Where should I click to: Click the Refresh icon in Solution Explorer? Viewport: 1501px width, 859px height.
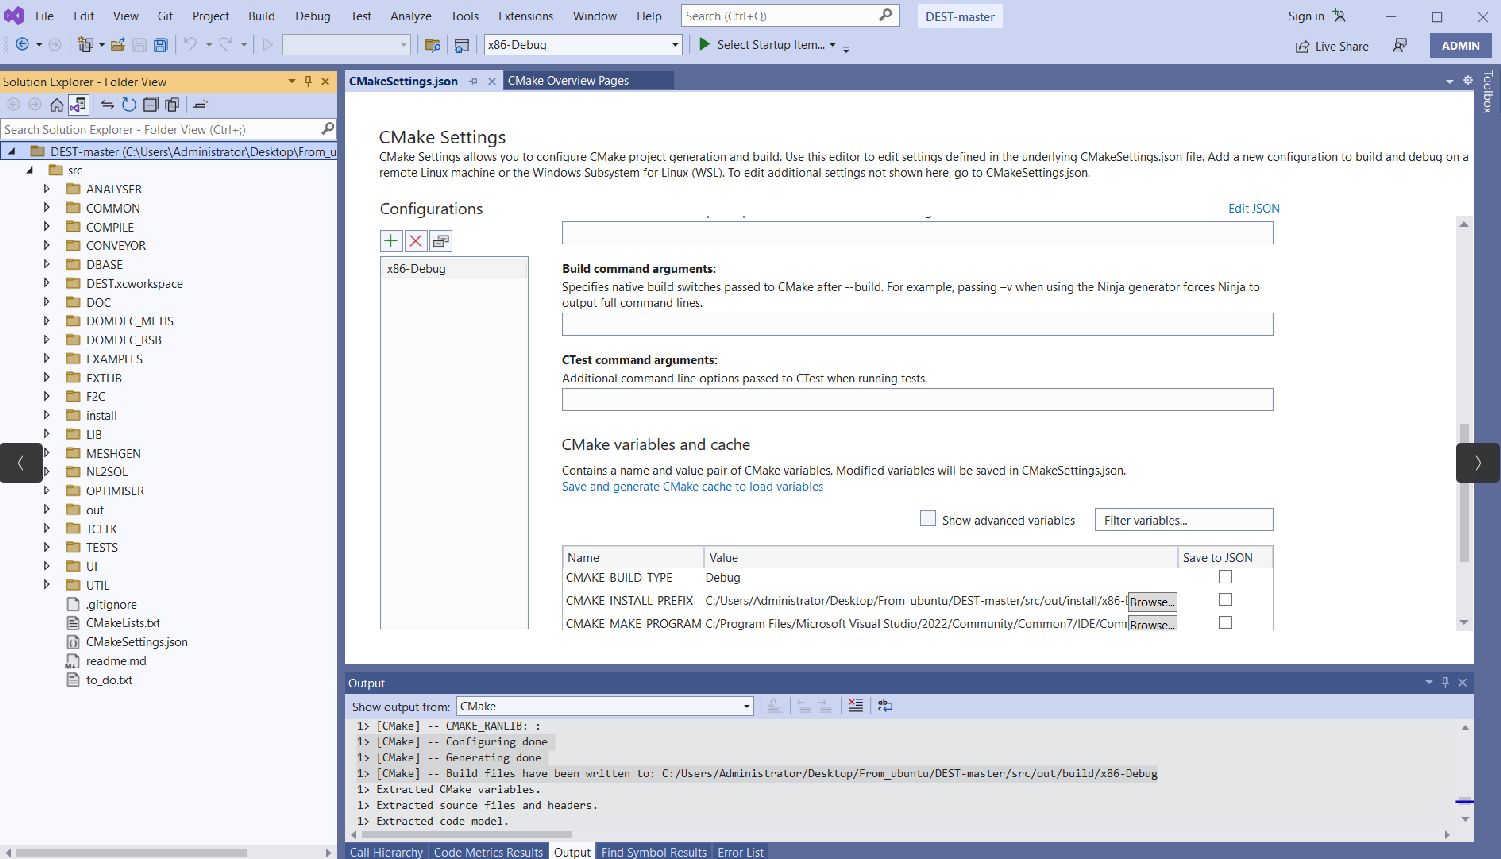[x=129, y=105]
